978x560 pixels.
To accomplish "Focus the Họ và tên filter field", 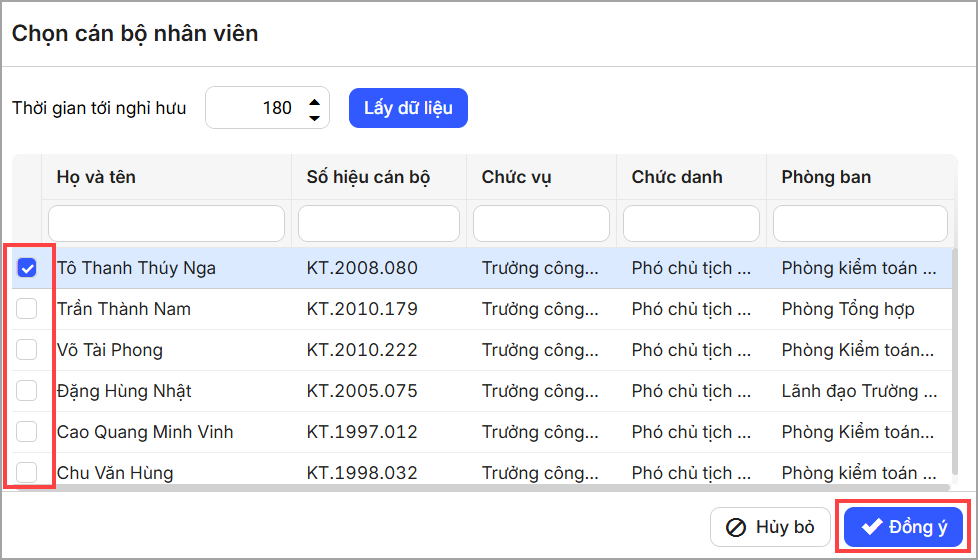I will click(x=166, y=223).
